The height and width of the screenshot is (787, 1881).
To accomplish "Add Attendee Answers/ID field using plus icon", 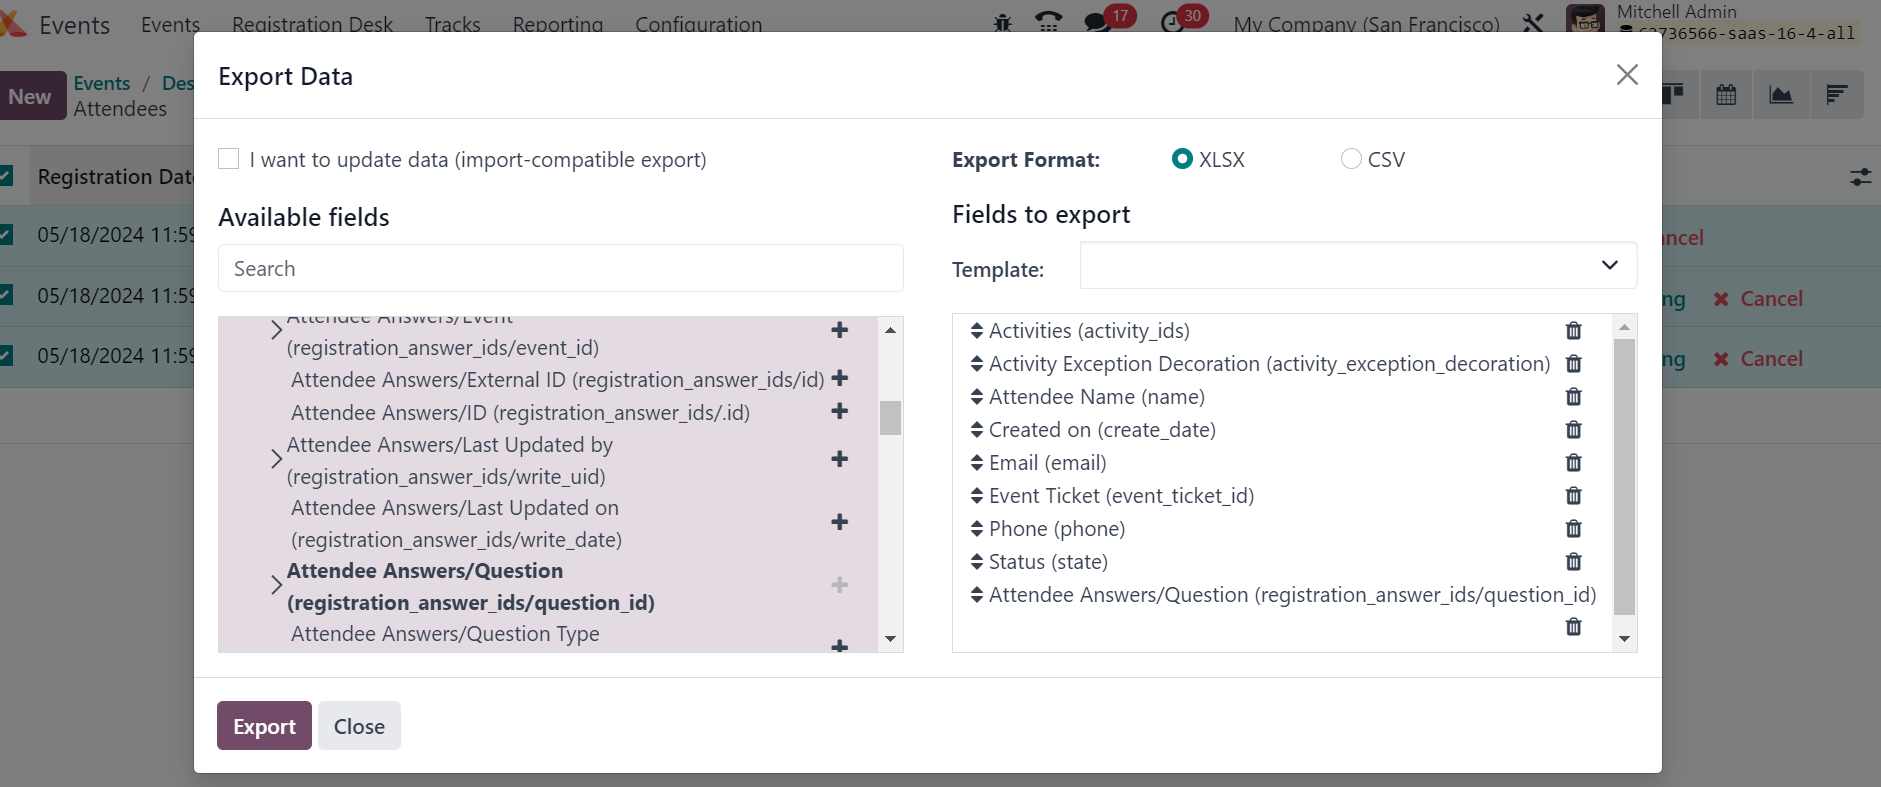I will 839,411.
